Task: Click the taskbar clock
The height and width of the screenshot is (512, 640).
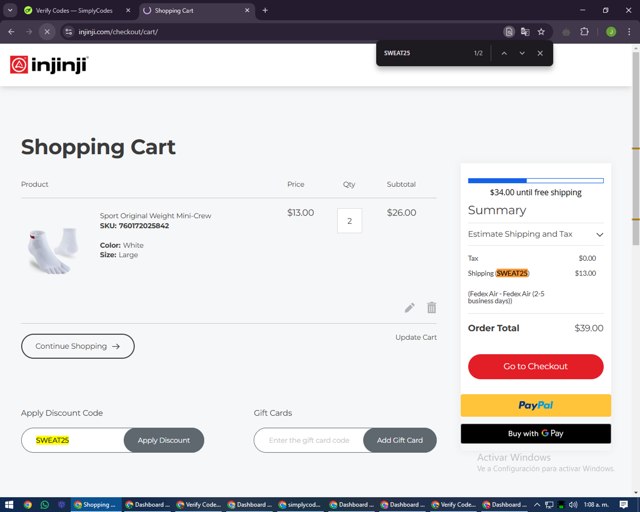Action: (x=596, y=505)
